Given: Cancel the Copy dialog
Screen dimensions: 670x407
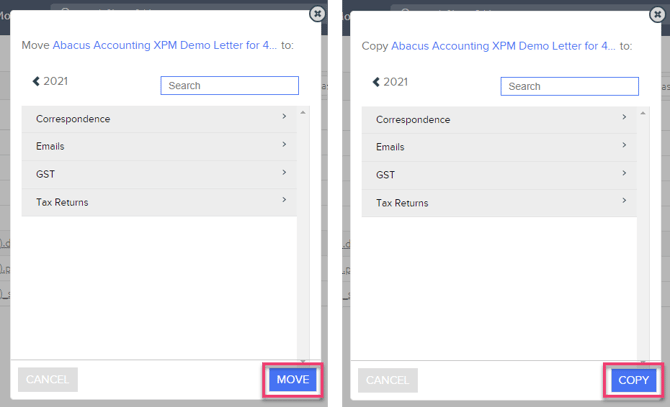Looking at the screenshot, I should 388,381.
